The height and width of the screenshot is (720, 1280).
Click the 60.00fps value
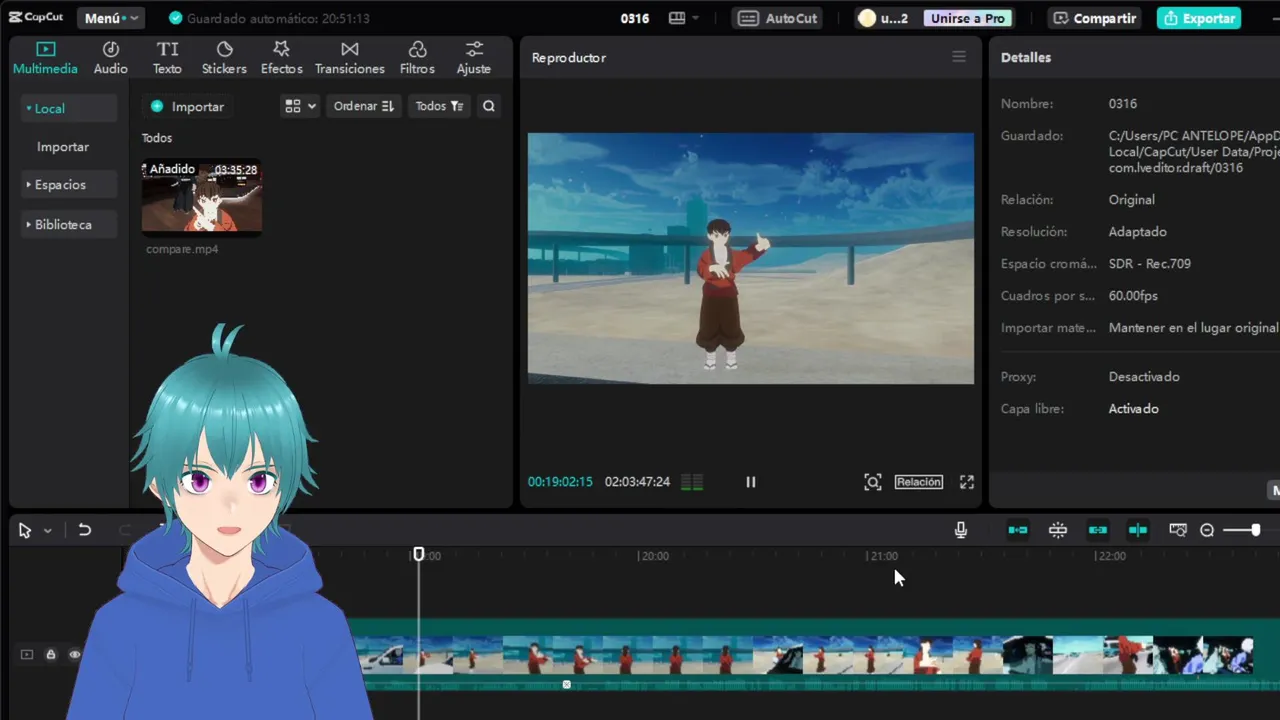click(1133, 296)
